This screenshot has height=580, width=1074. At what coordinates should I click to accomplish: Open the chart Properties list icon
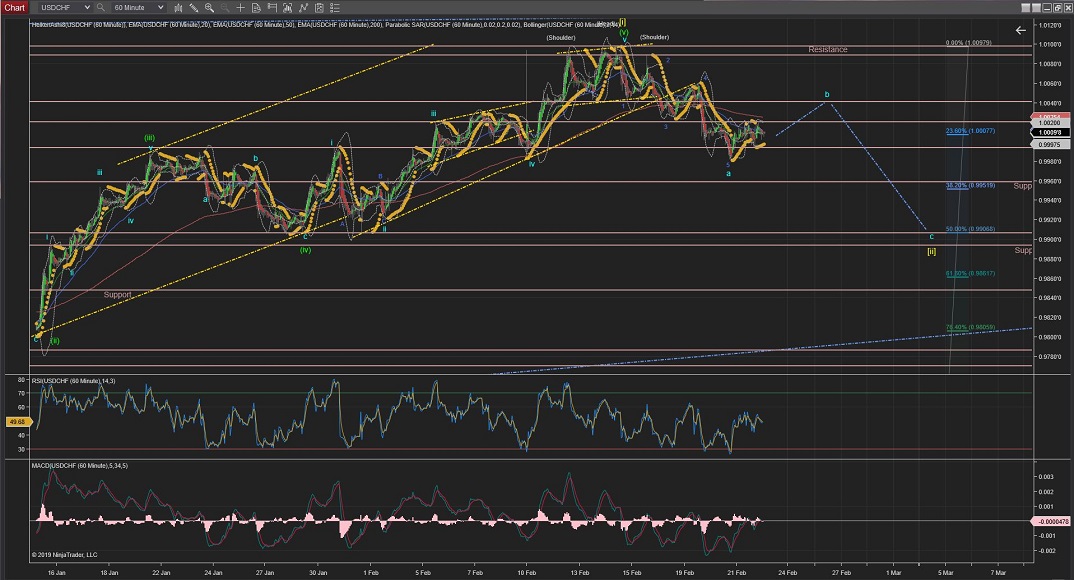point(335,7)
